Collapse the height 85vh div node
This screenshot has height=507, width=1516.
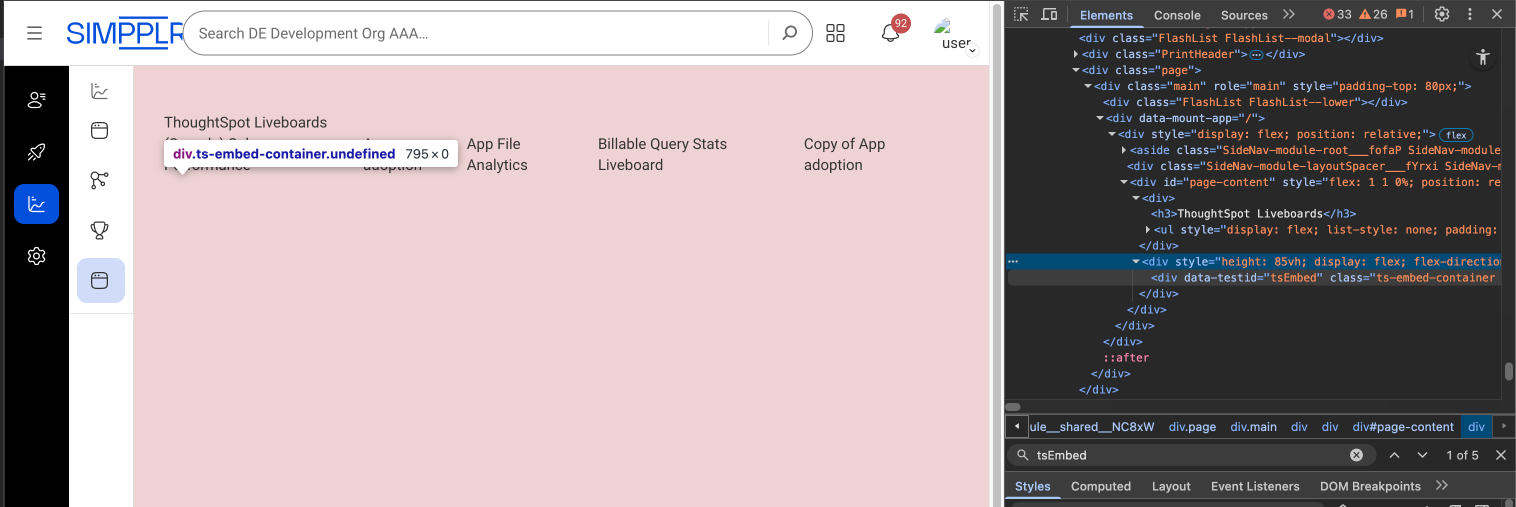1136,262
